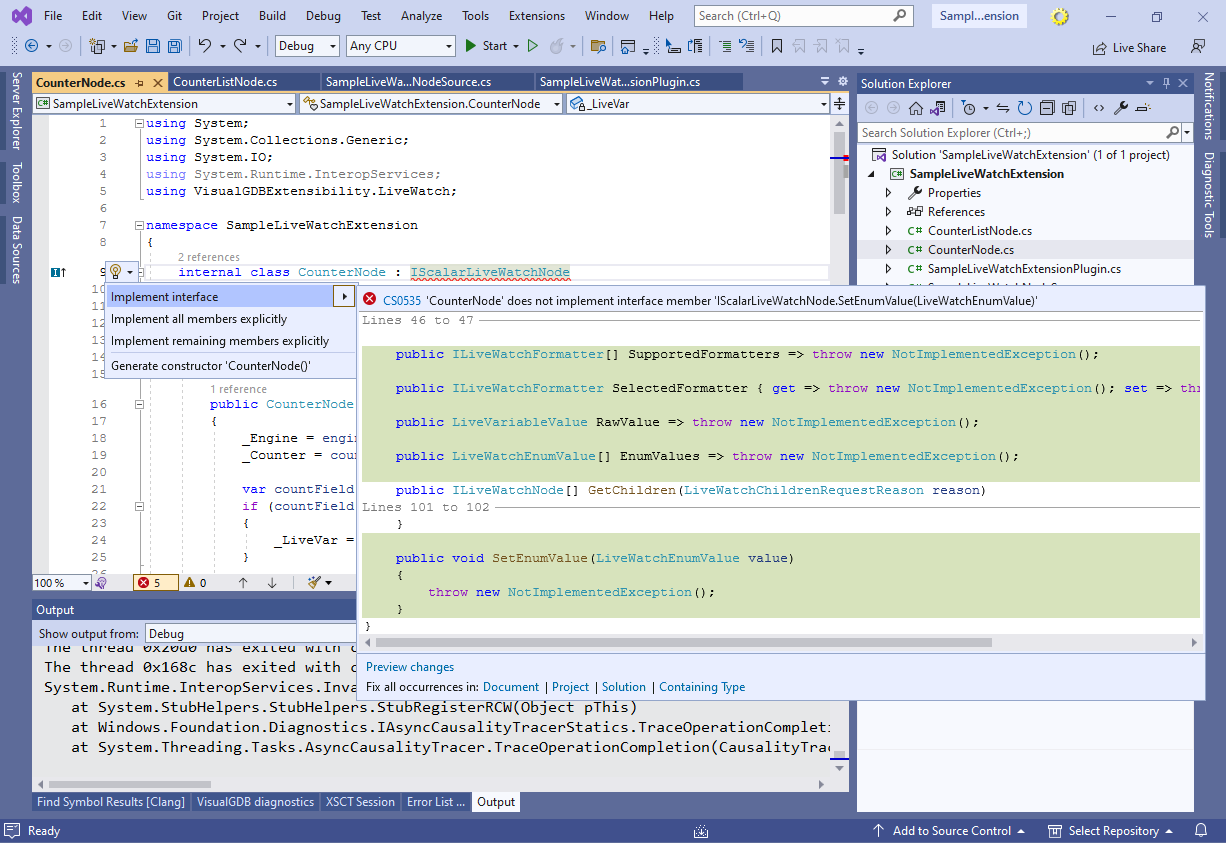This screenshot has height=843, width=1226.
Task: Click Fix all occurrences in Document link
Action: coord(511,687)
